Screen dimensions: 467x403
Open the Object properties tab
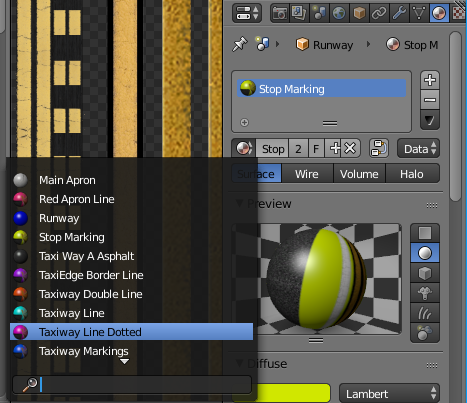click(359, 13)
